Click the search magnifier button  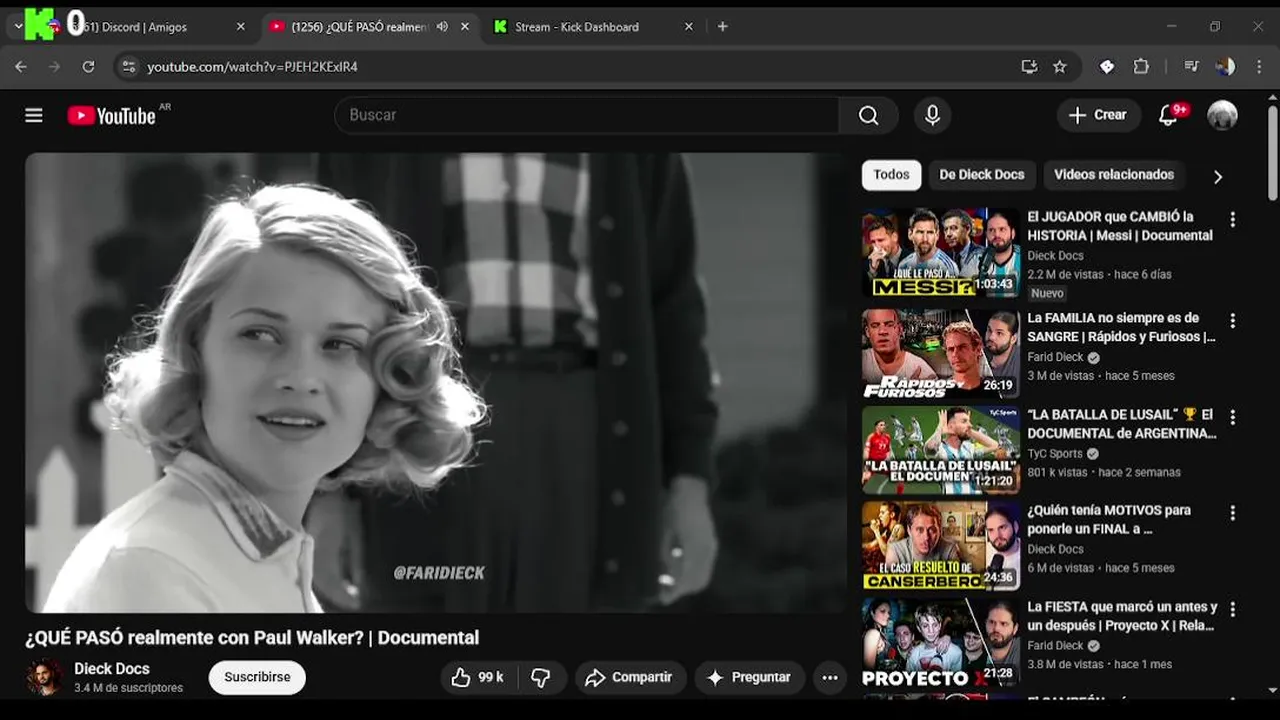tap(868, 115)
